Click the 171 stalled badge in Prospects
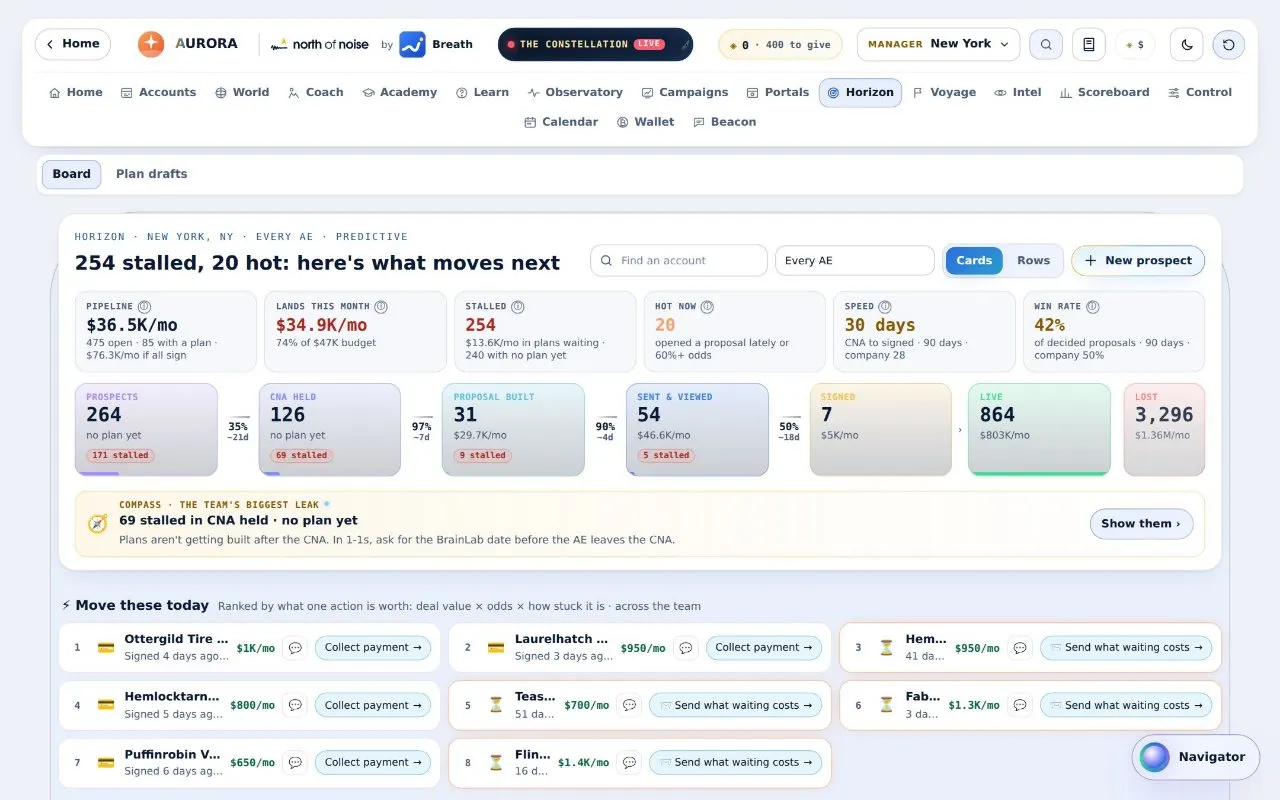 pyautogui.click(x=120, y=455)
